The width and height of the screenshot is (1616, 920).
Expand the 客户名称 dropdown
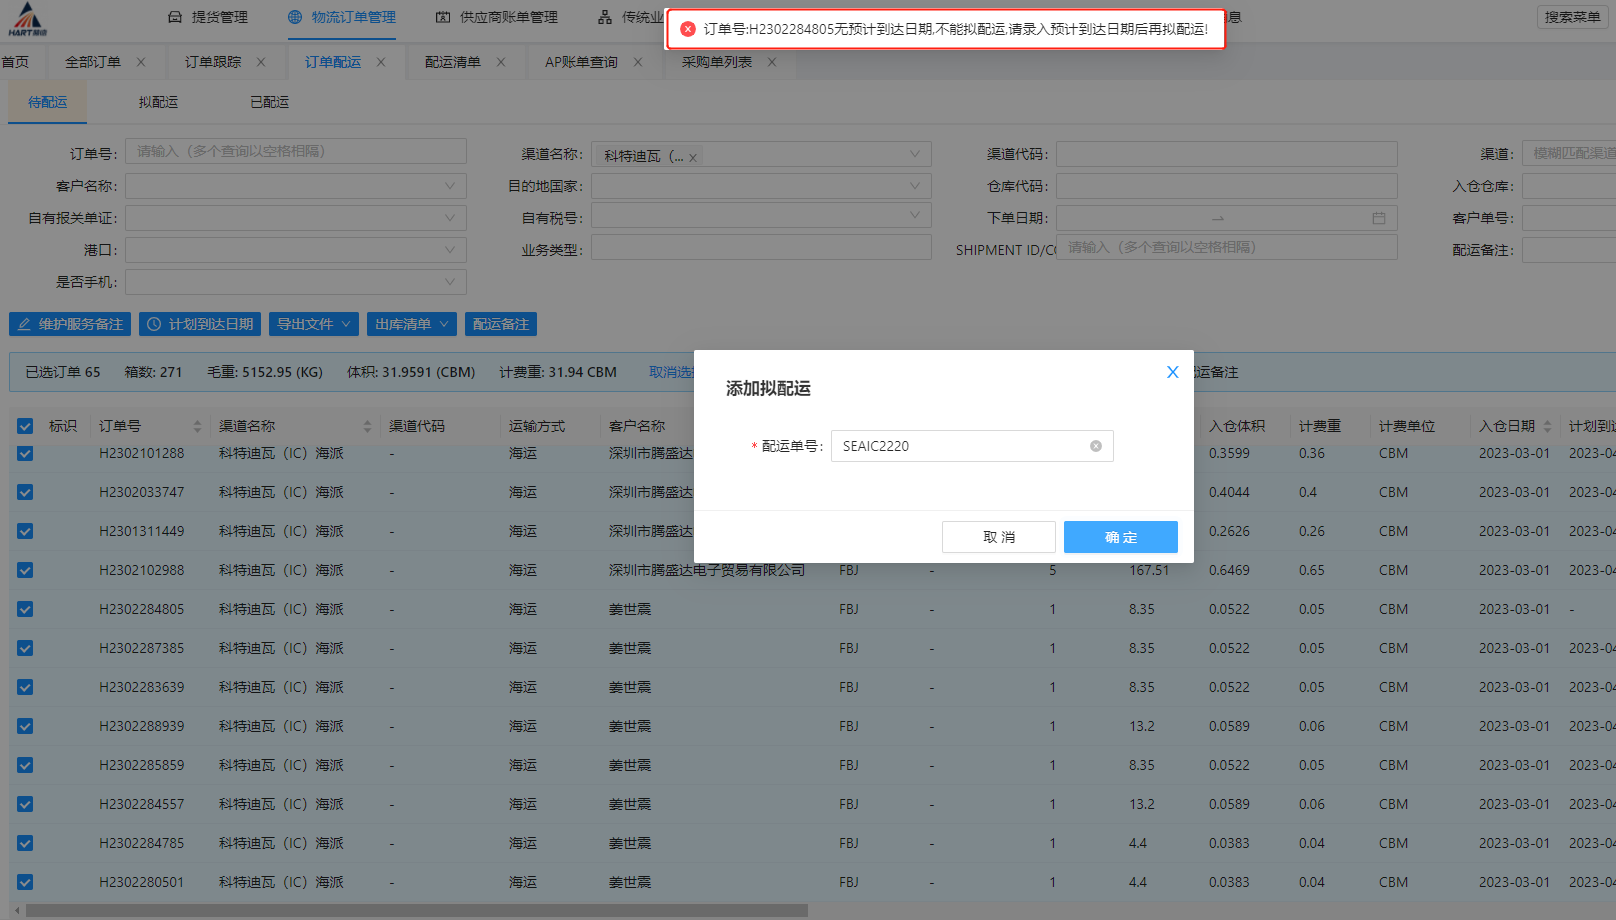[x=449, y=186]
